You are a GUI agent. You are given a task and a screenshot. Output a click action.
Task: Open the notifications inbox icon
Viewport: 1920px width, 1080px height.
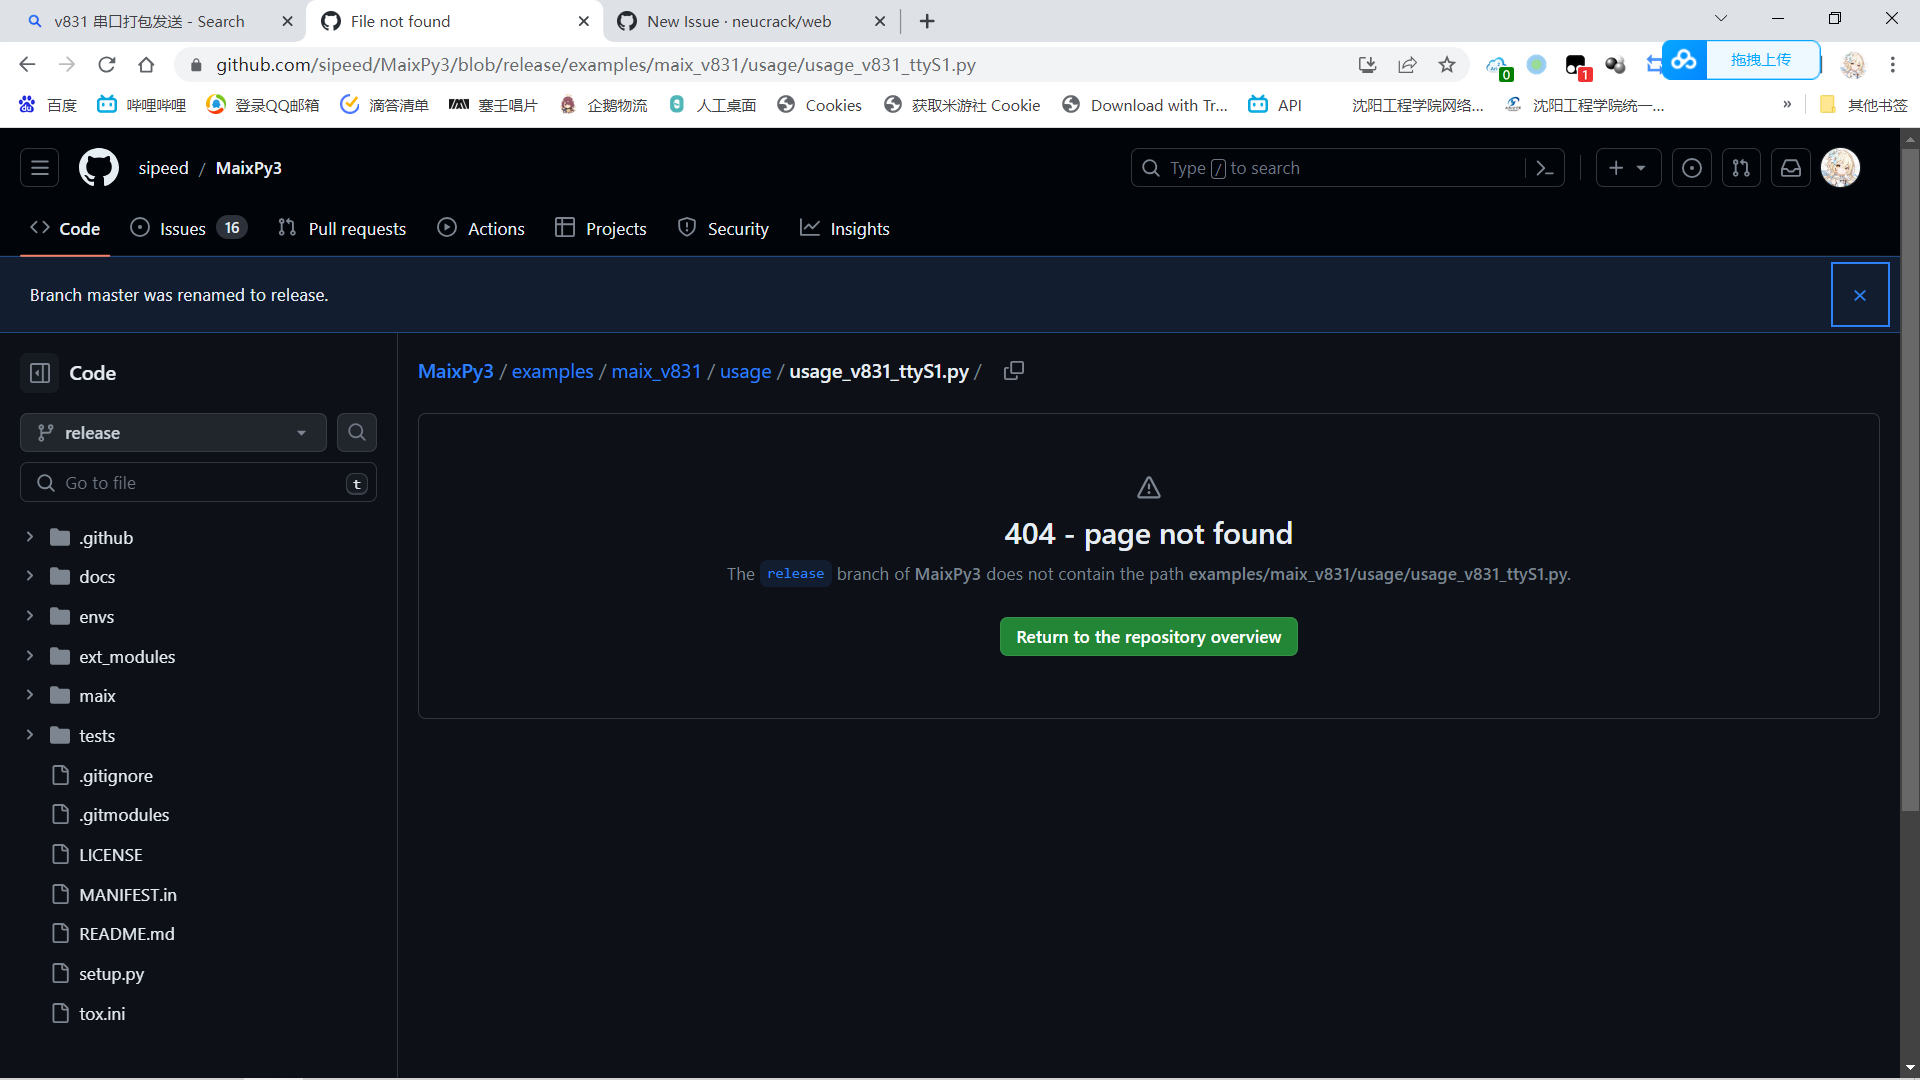[x=1790, y=167]
